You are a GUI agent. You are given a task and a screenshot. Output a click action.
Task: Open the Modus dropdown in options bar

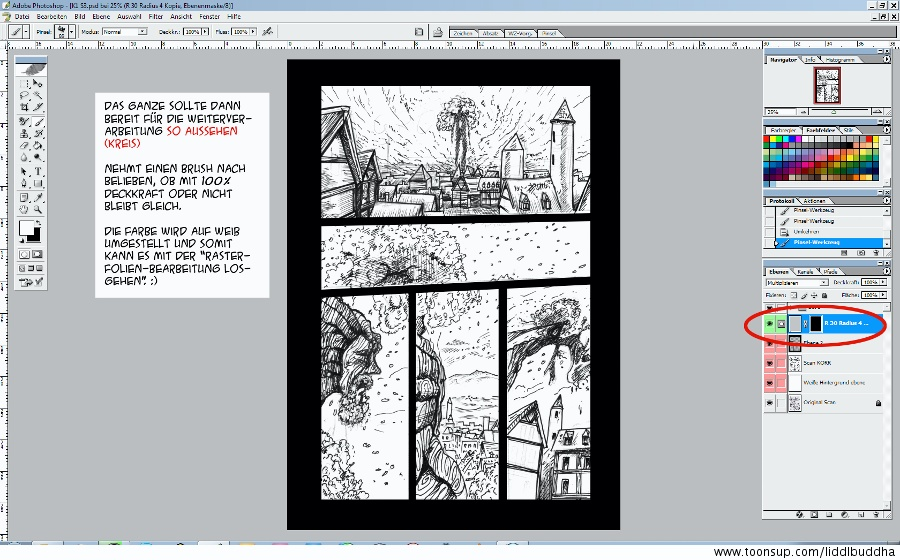(x=125, y=32)
